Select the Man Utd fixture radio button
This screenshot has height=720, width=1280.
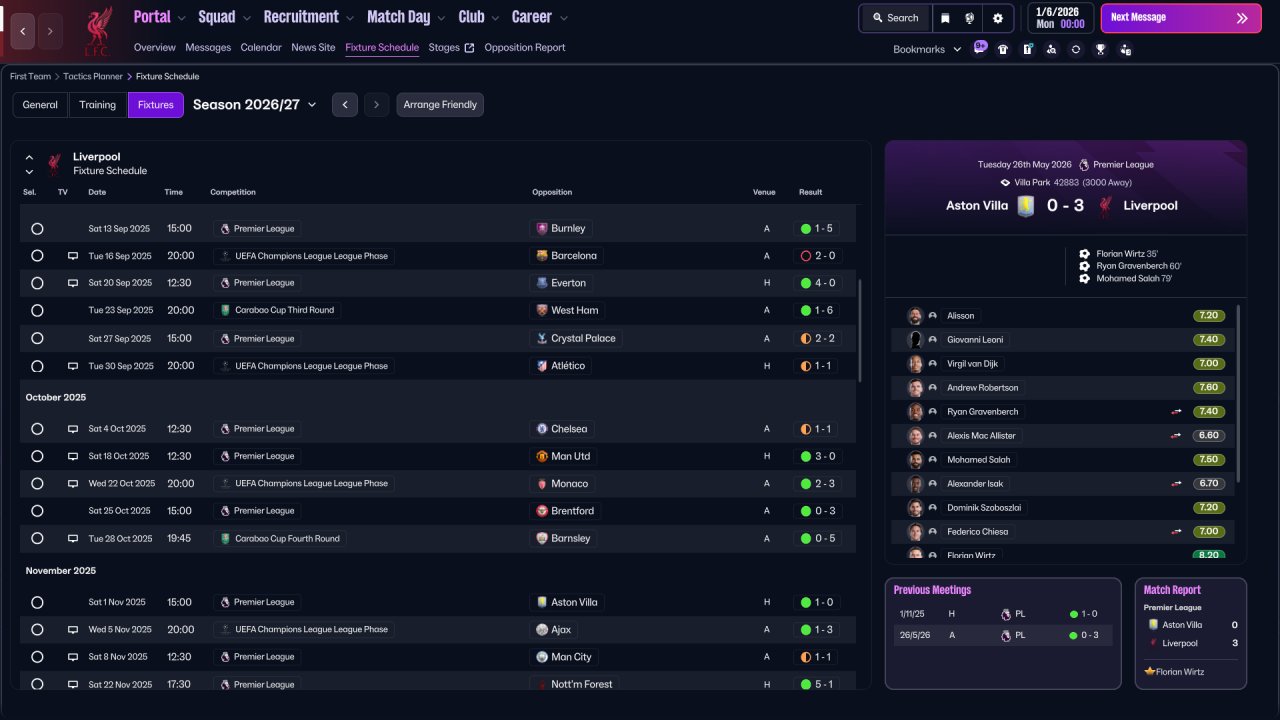pos(37,456)
